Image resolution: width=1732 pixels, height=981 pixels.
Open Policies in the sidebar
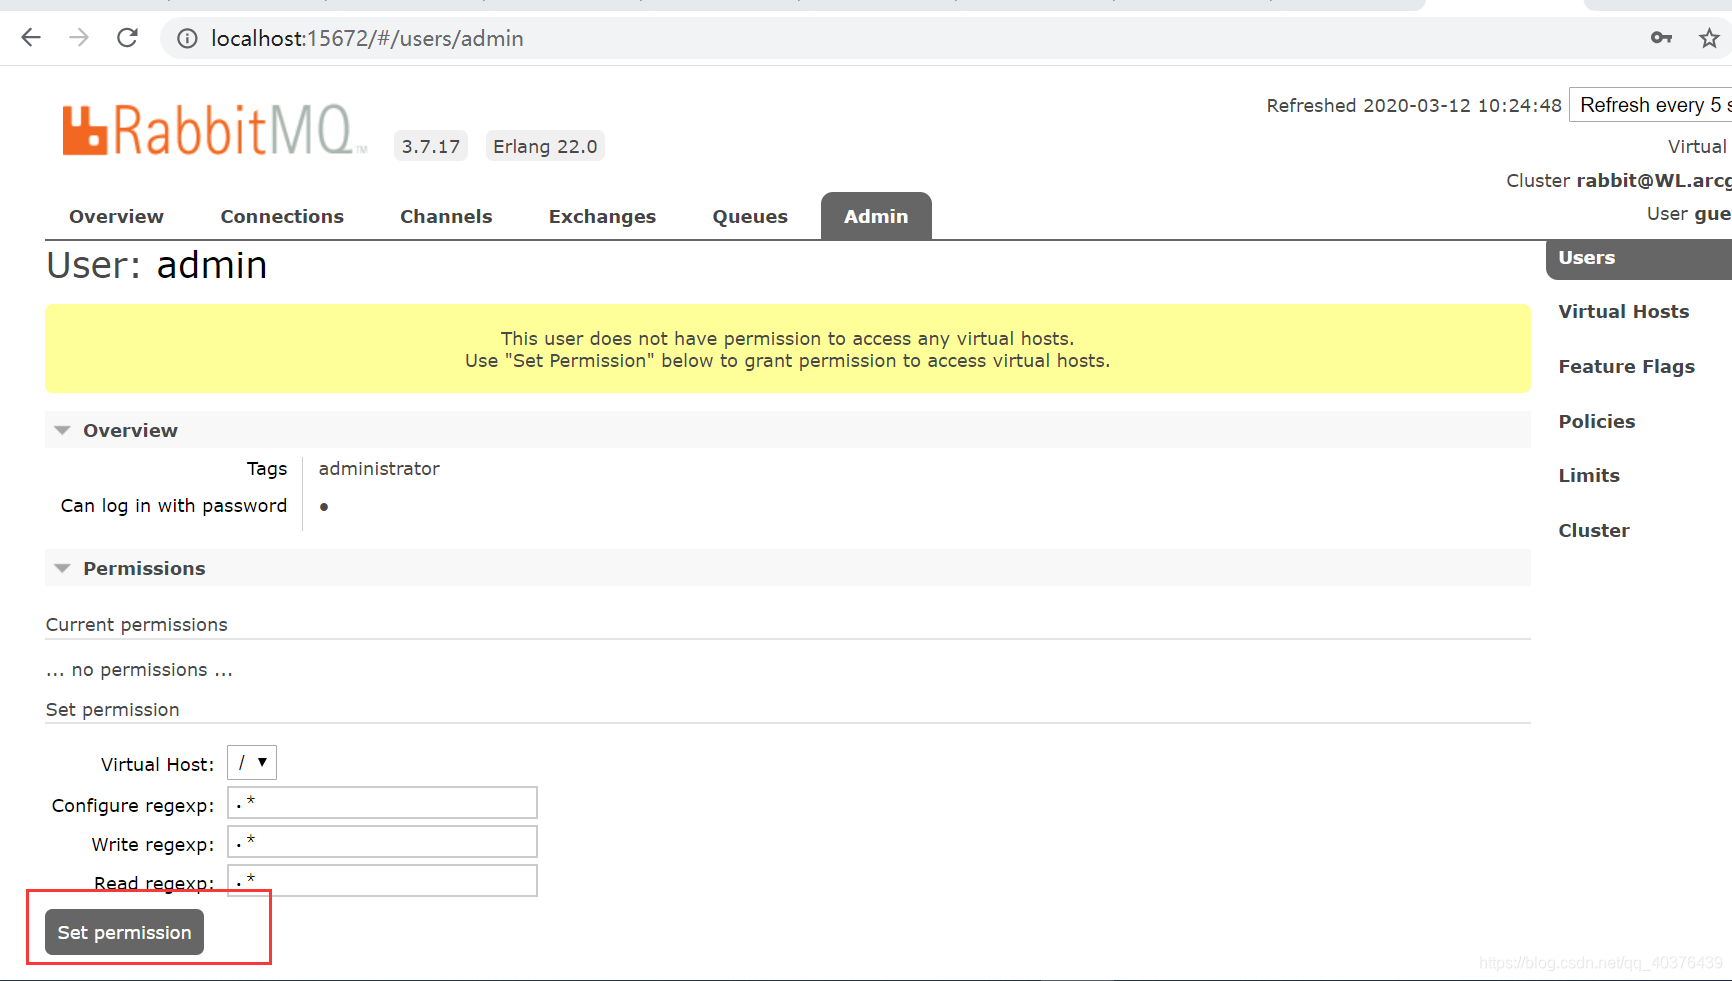[x=1596, y=422]
